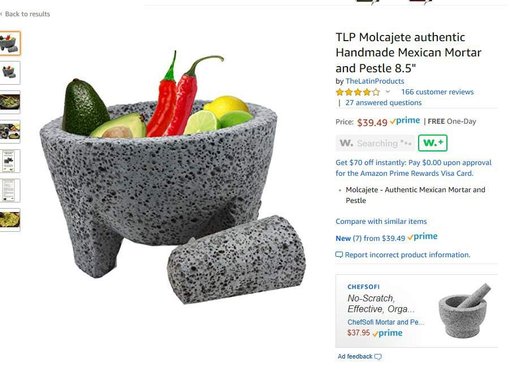Open 166 customer reviews link
The width and height of the screenshot is (512, 372).
coord(437,92)
